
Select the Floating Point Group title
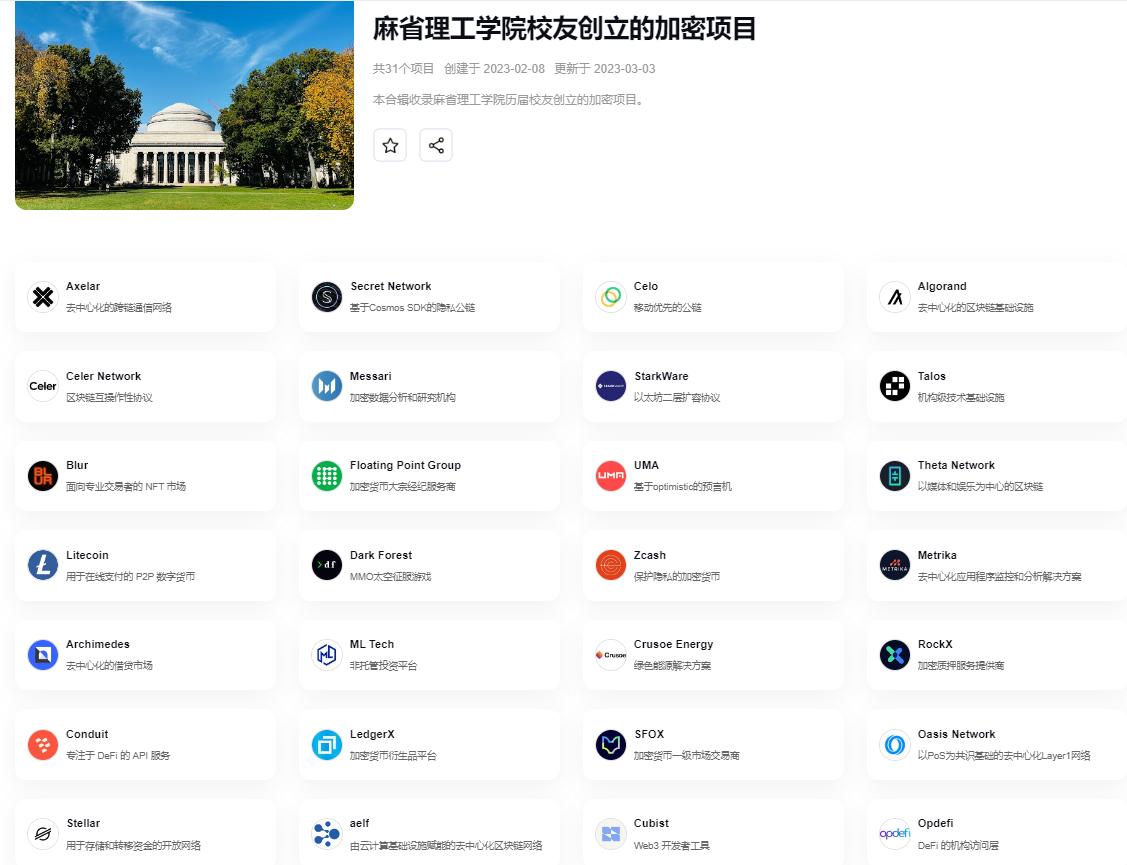[405, 465]
